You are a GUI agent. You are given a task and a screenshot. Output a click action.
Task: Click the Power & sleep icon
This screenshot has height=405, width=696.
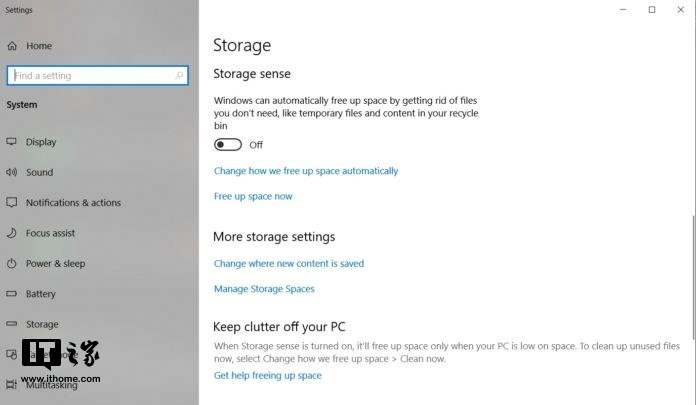click(12, 263)
